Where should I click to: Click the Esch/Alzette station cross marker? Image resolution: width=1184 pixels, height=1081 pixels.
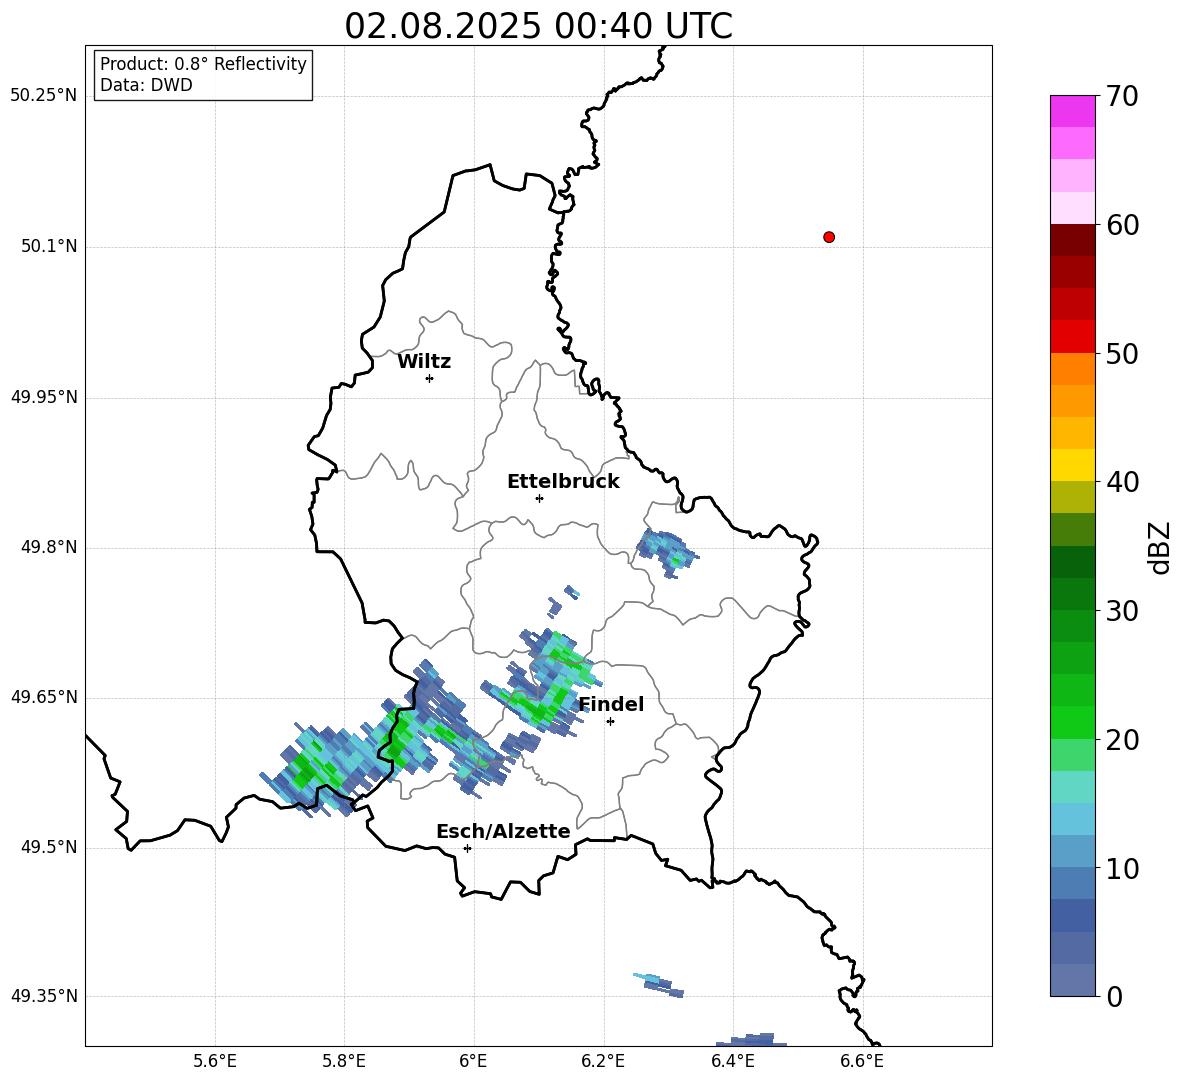[467, 848]
